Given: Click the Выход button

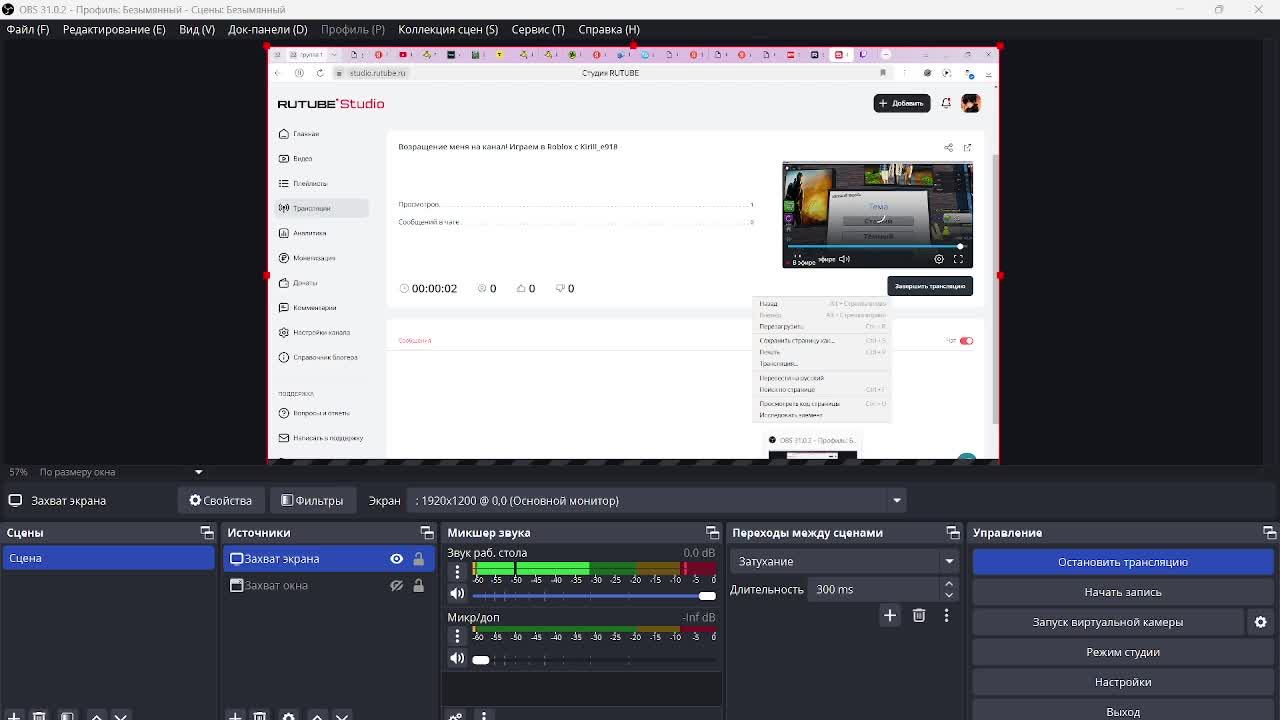Looking at the screenshot, I should [x=1123, y=712].
